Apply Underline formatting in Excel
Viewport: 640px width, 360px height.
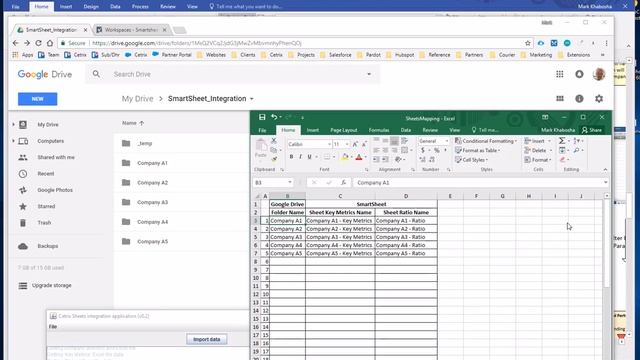(309, 157)
